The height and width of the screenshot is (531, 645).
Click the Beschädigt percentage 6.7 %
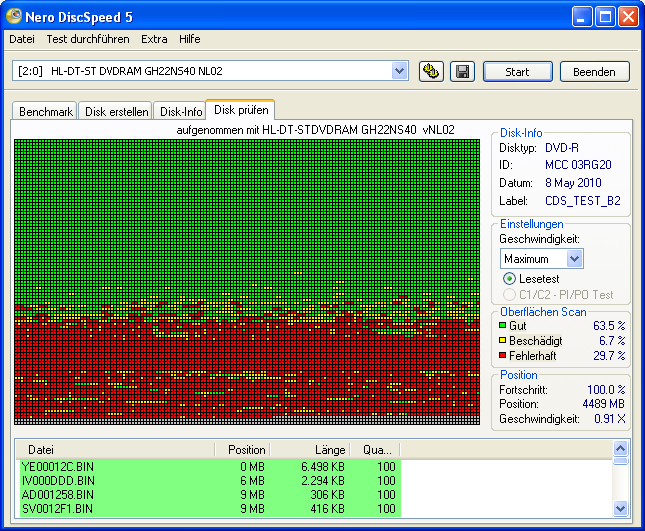(612, 340)
